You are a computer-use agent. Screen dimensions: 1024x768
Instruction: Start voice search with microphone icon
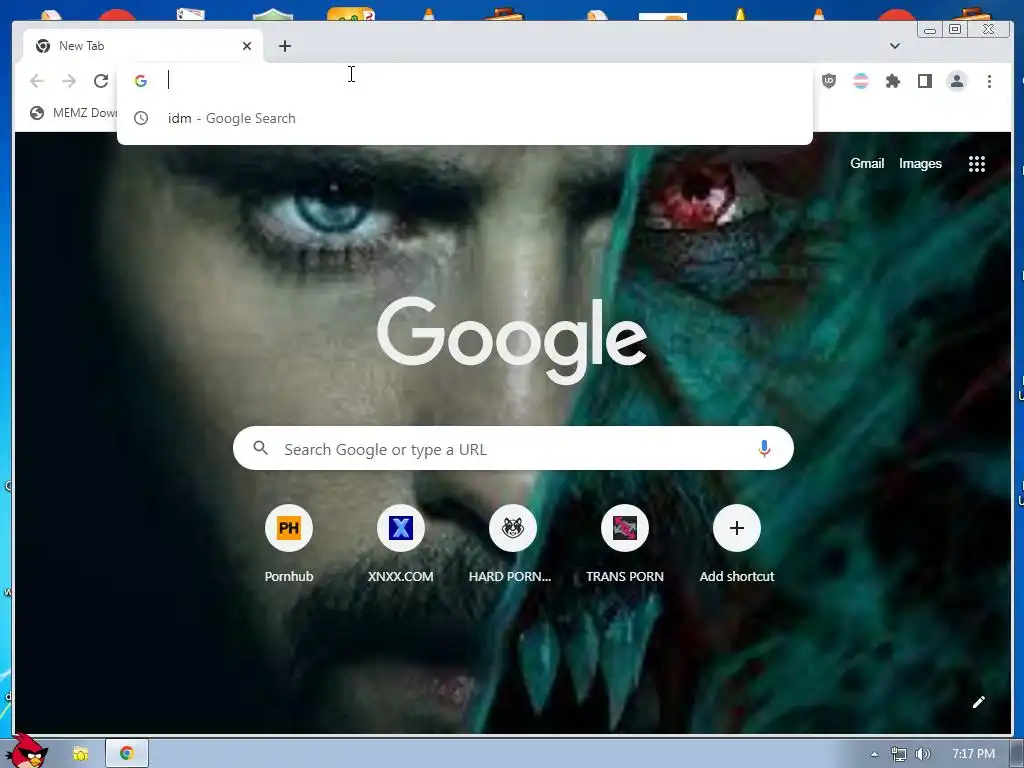pos(764,449)
